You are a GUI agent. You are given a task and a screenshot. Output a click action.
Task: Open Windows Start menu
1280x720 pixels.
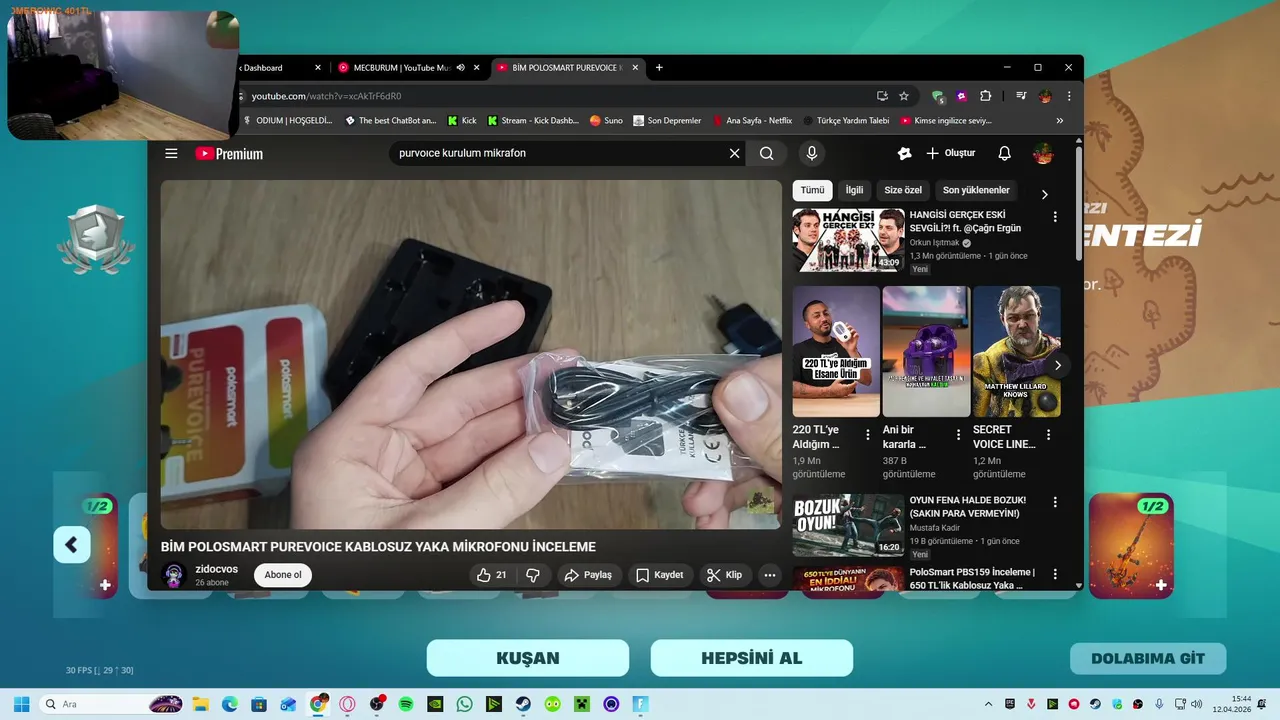(21, 704)
